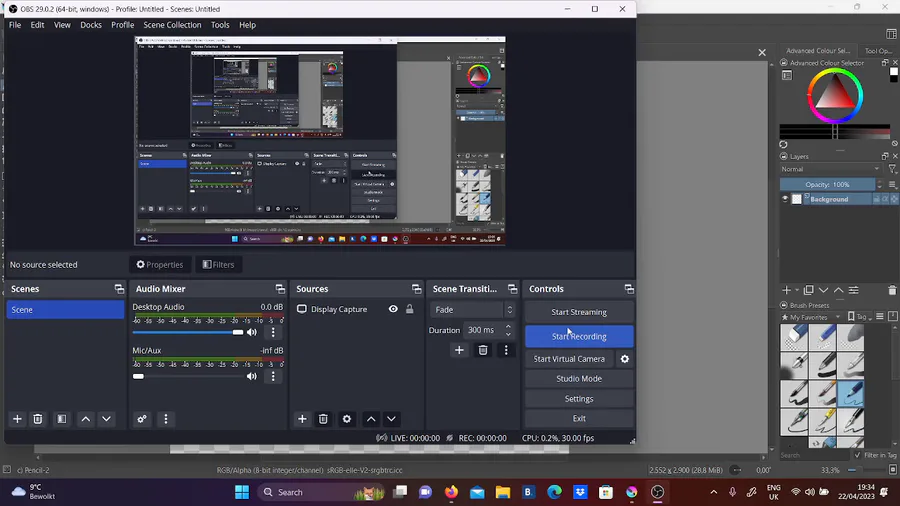
Task: Remove selected source trash icon
Action: pyautogui.click(x=323, y=419)
